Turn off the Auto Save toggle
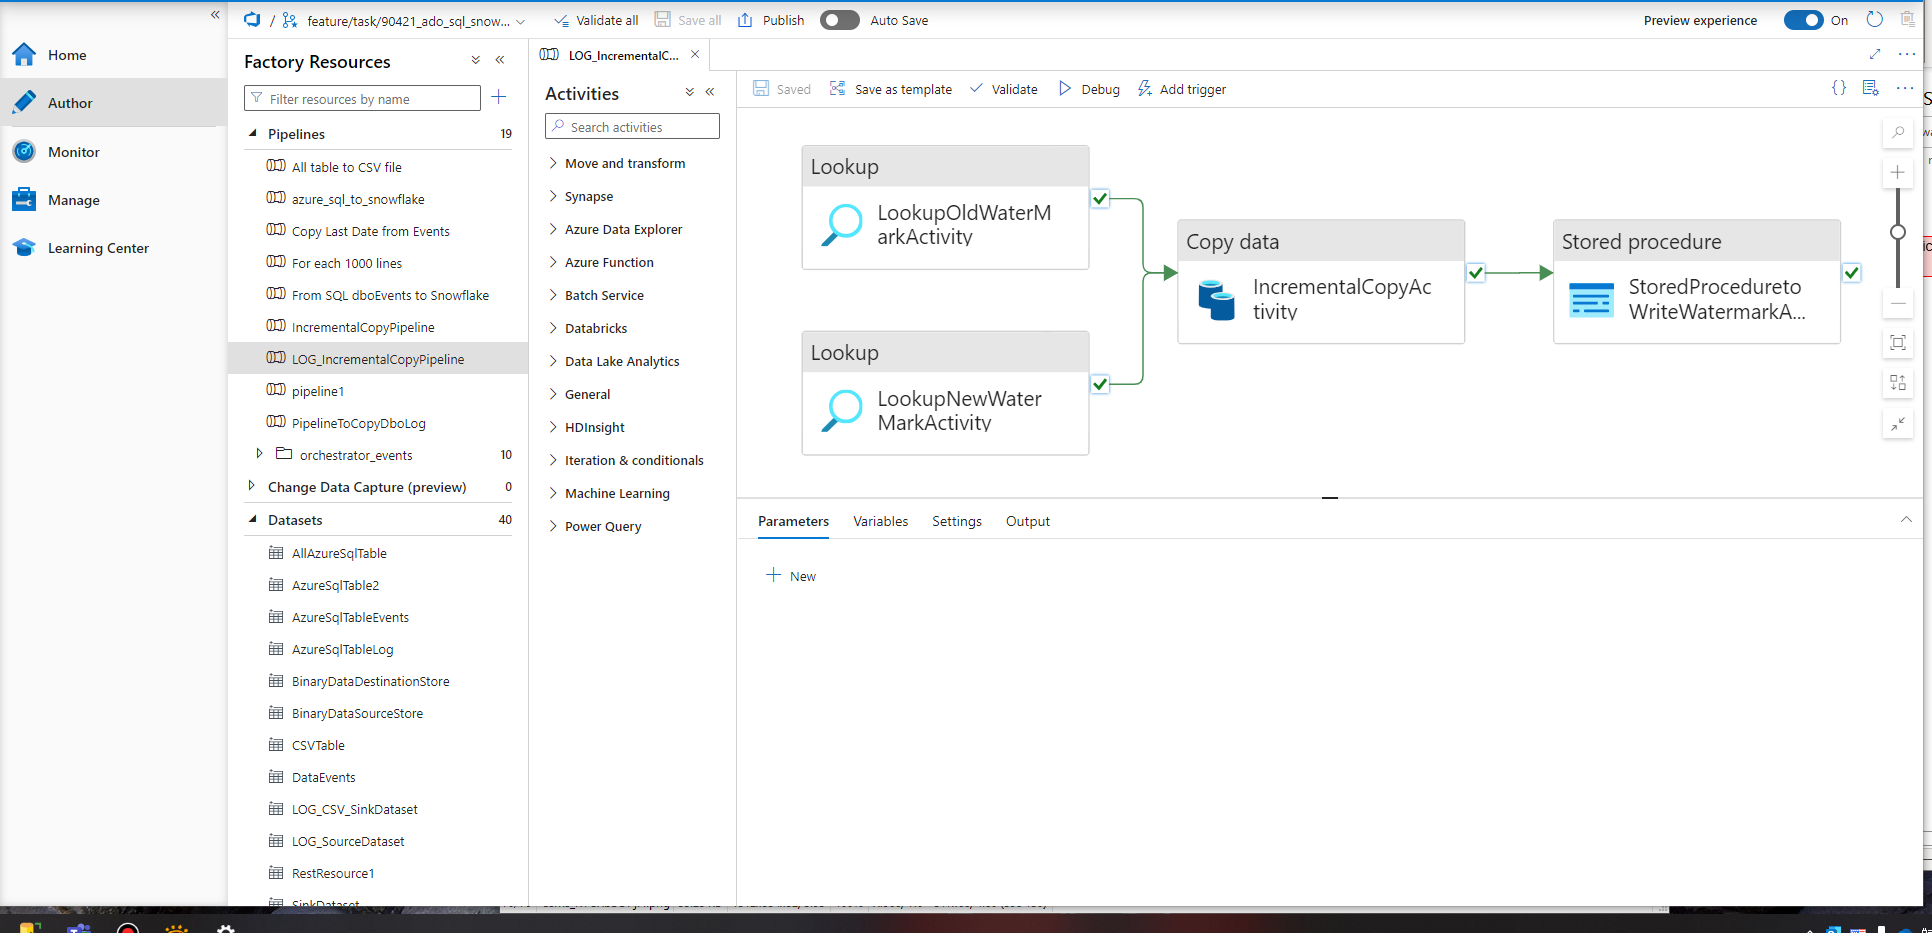This screenshot has width=1932, height=933. tap(839, 20)
